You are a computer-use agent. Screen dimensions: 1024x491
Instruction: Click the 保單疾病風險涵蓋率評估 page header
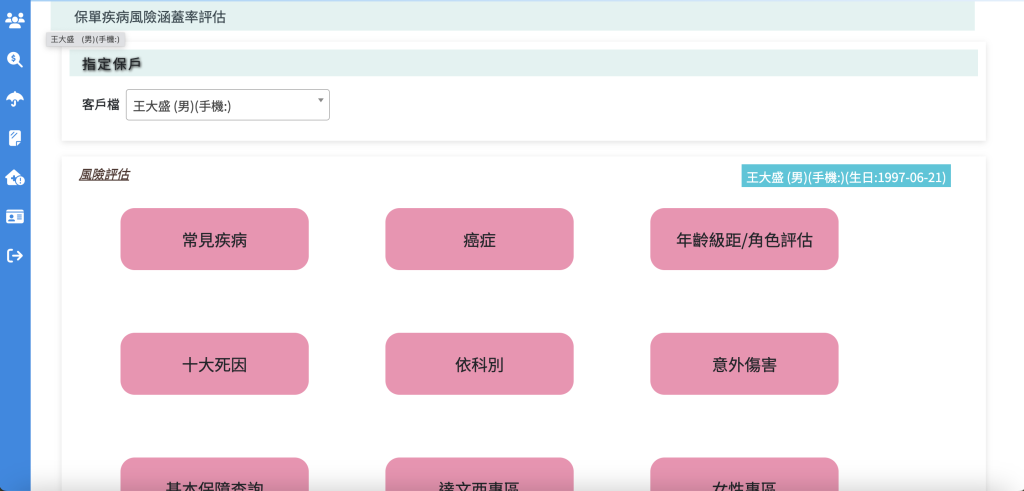click(x=150, y=16)
